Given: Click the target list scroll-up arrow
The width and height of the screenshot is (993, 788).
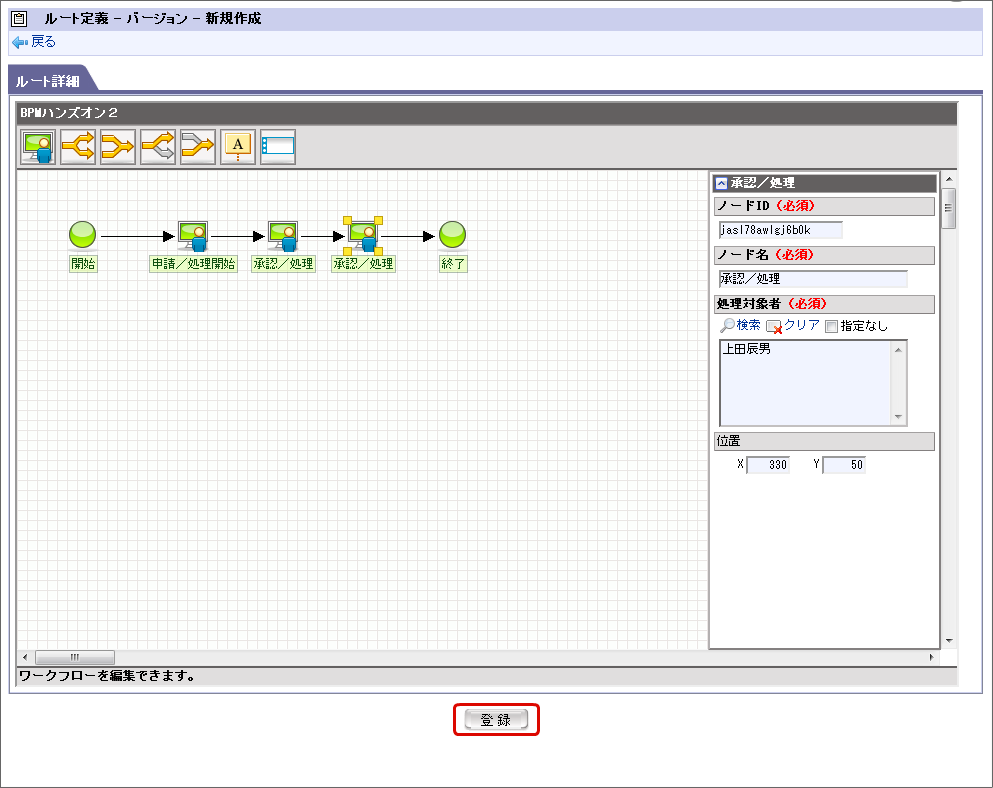Looking at the screenshot, I should [898, 350].
